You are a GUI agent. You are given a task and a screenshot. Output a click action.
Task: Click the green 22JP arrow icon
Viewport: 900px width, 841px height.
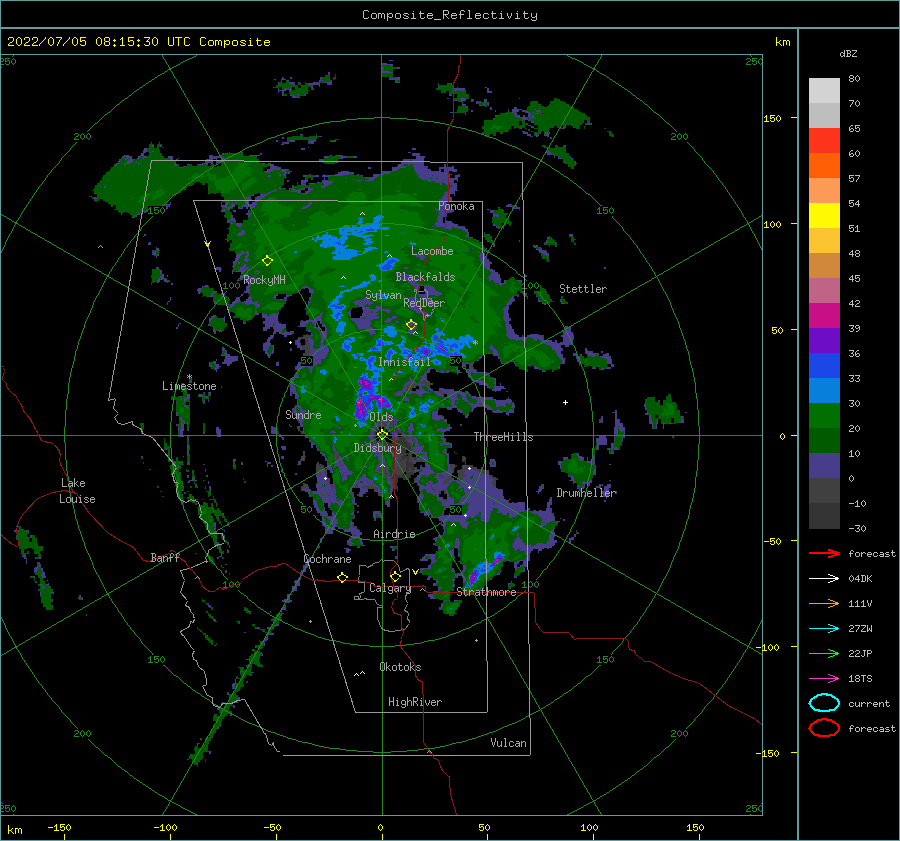pyautogui.click(x=824, y=653)
